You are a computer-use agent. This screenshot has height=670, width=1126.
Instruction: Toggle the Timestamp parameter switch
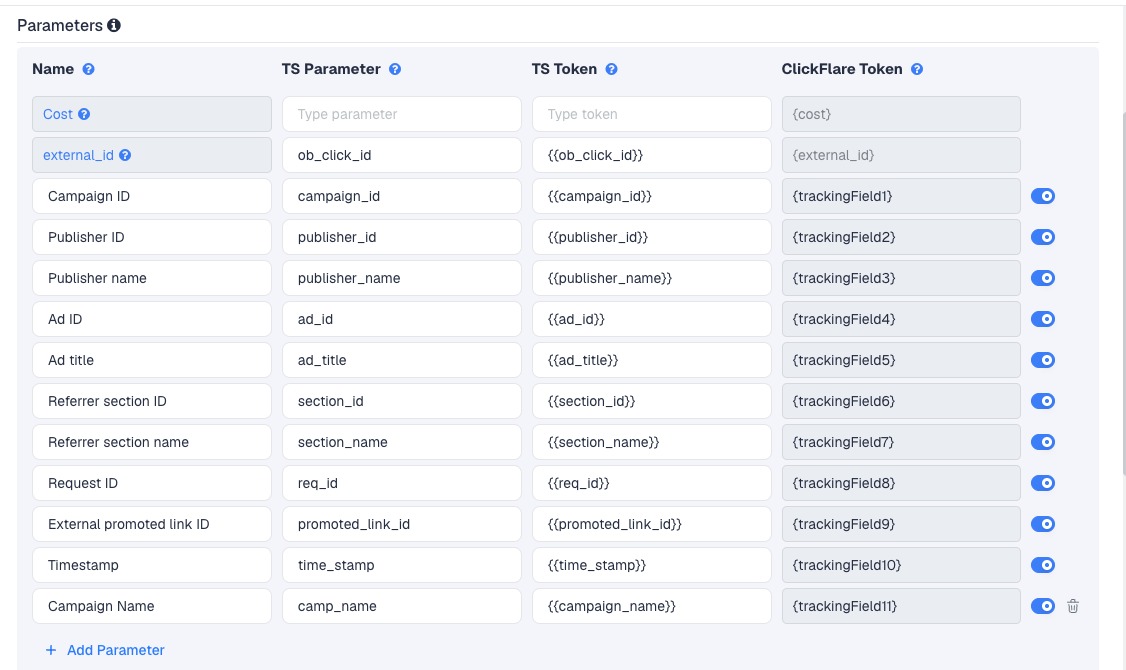pyautogui.click(x=1043, y=565)
